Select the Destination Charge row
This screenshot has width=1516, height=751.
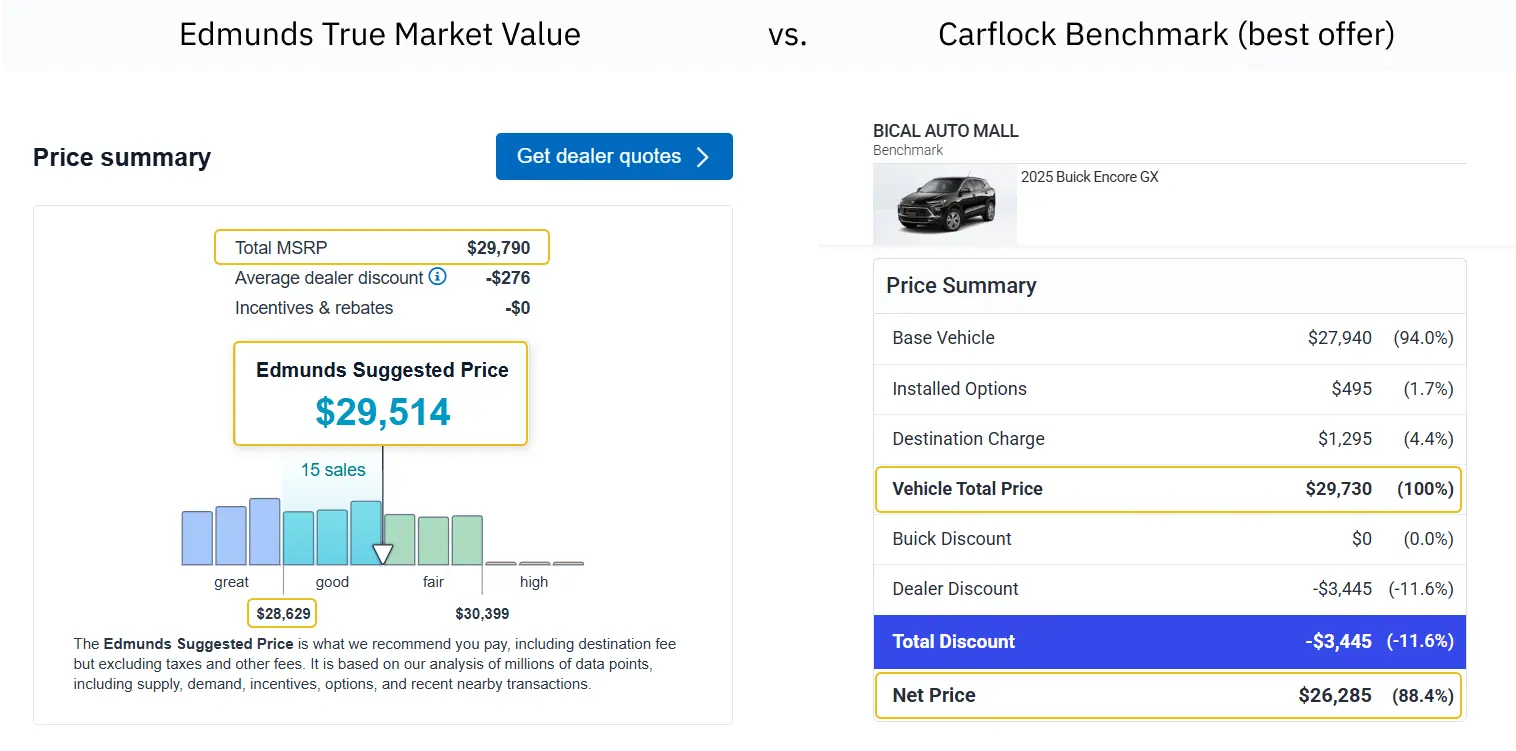[1168, 439]
